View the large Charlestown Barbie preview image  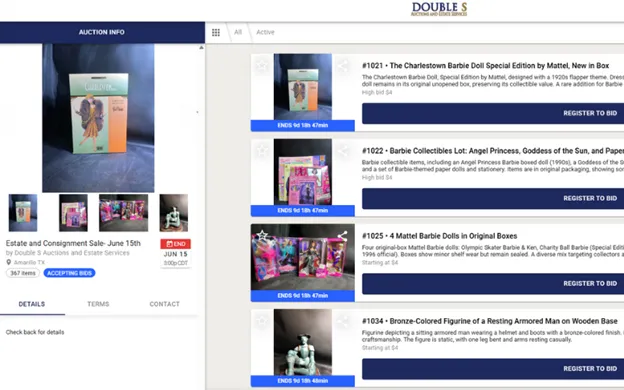coord(98,118)
